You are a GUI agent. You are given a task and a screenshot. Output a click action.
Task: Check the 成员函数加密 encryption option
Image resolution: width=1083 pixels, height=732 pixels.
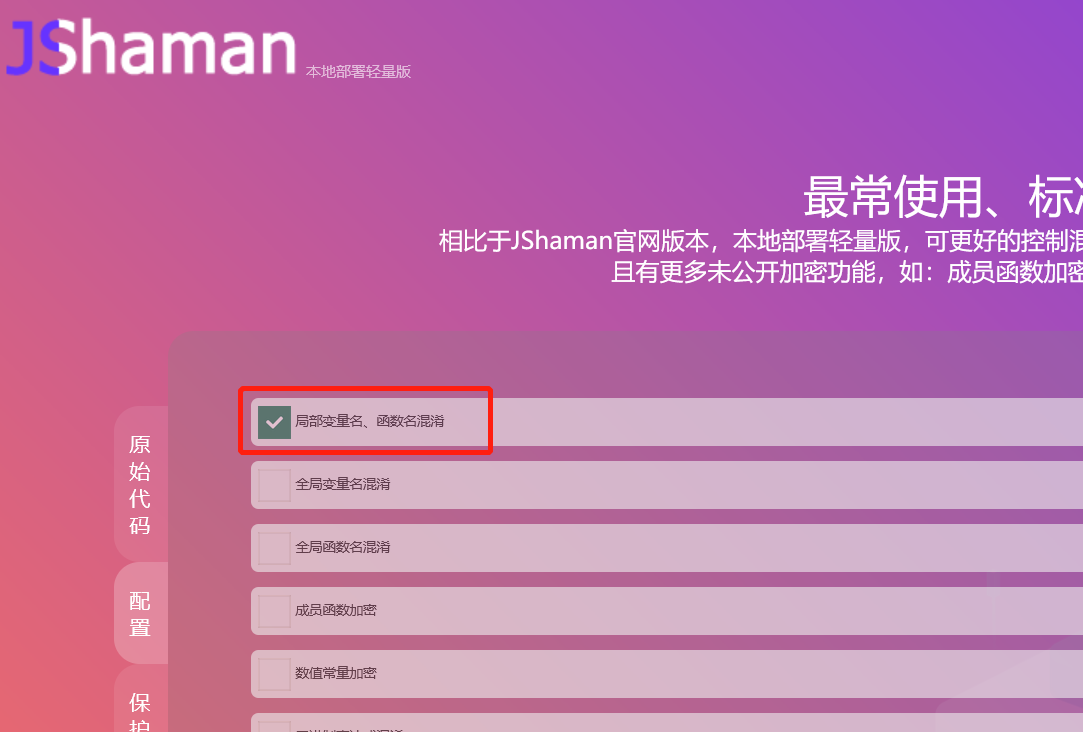pyautogui.click(x=273, y=610)
